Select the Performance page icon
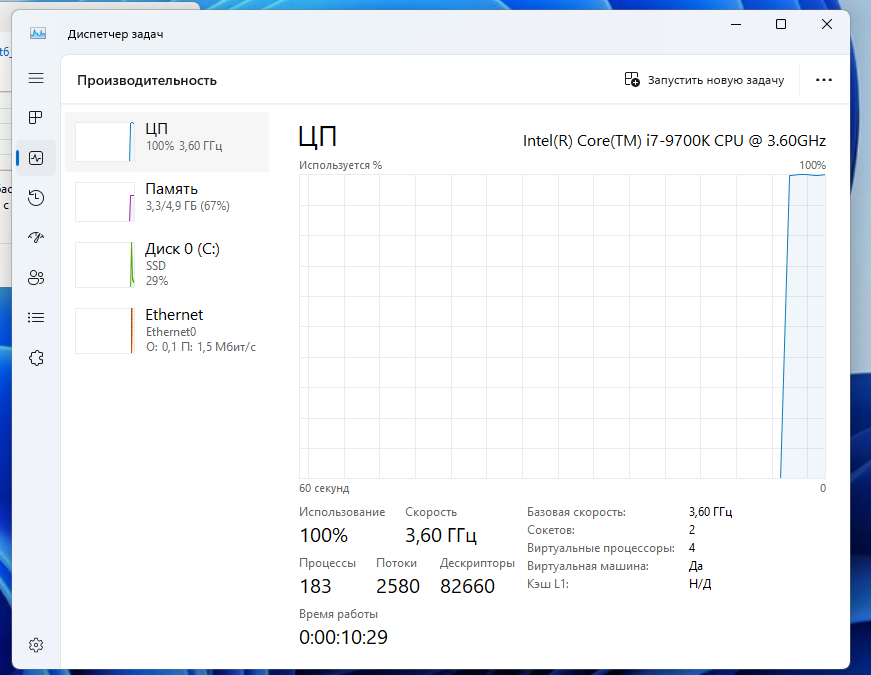This screenshot has width=871, height=675. pos(36,158)
